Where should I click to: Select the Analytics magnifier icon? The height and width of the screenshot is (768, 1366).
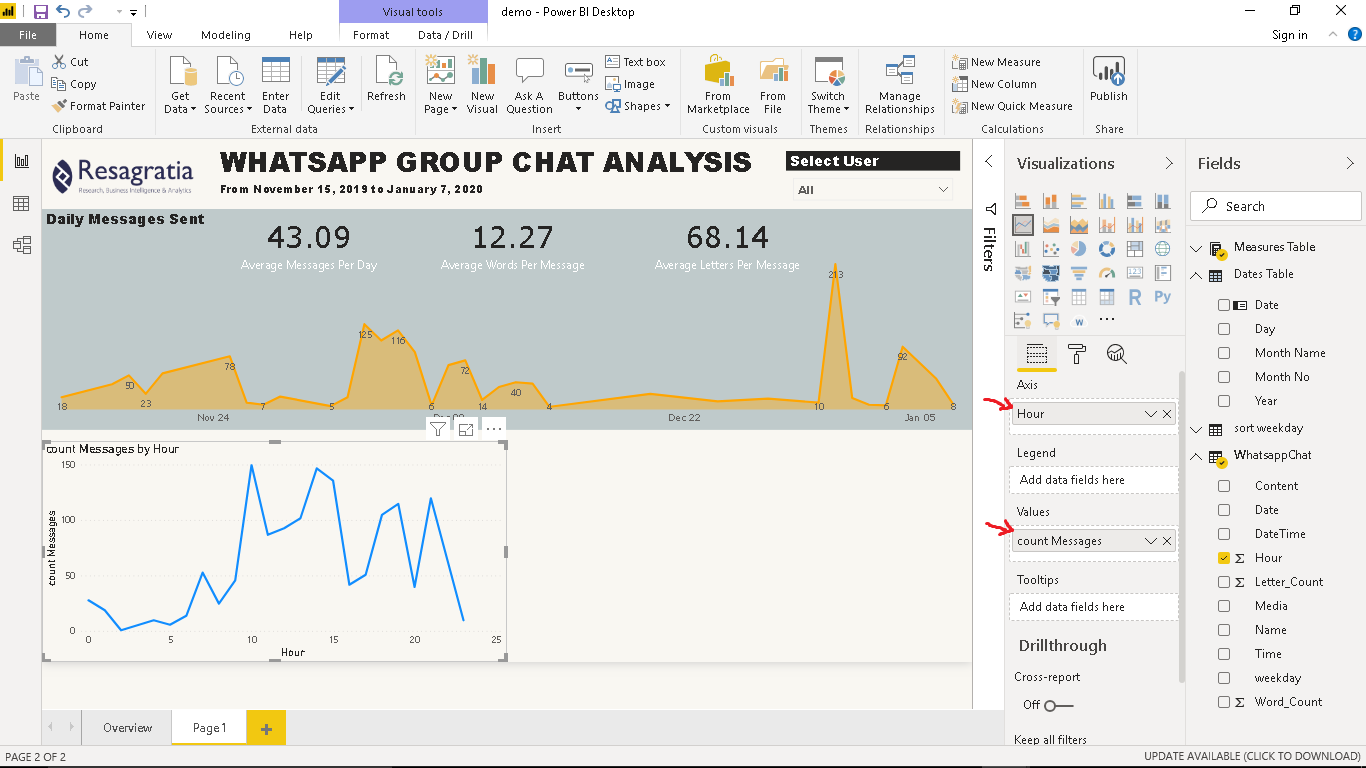pos(1117,353)
